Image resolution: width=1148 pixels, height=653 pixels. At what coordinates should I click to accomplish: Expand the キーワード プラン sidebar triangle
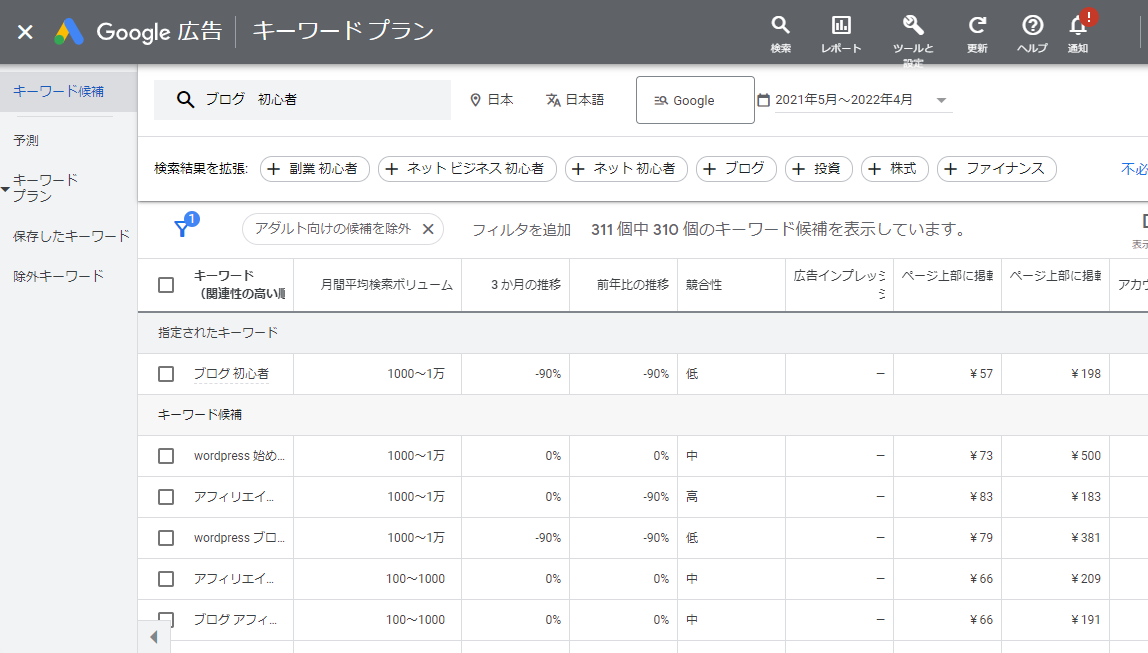click(x=5, y=190)
